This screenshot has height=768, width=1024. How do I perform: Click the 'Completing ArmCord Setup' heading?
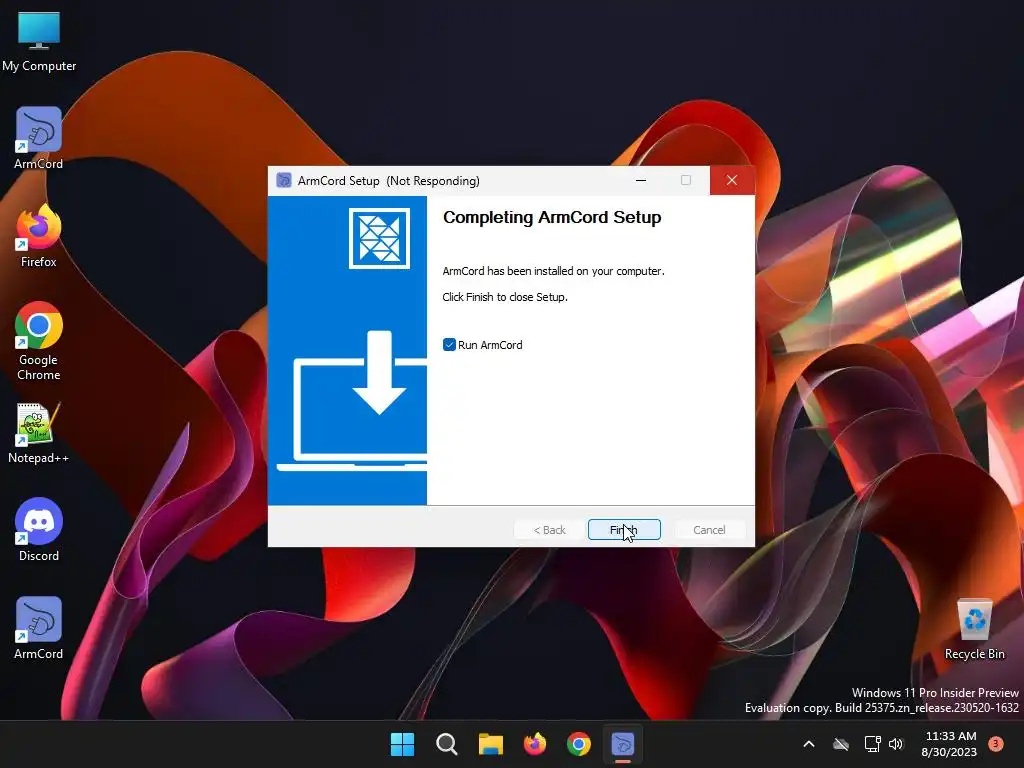click(x=552, y=217)
